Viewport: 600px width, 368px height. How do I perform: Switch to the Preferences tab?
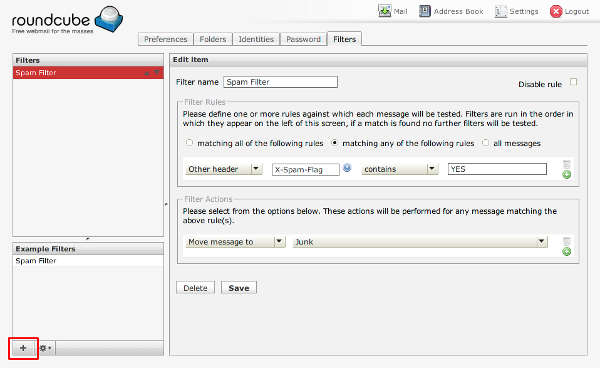pyautogui.click(x=166, y=39)
